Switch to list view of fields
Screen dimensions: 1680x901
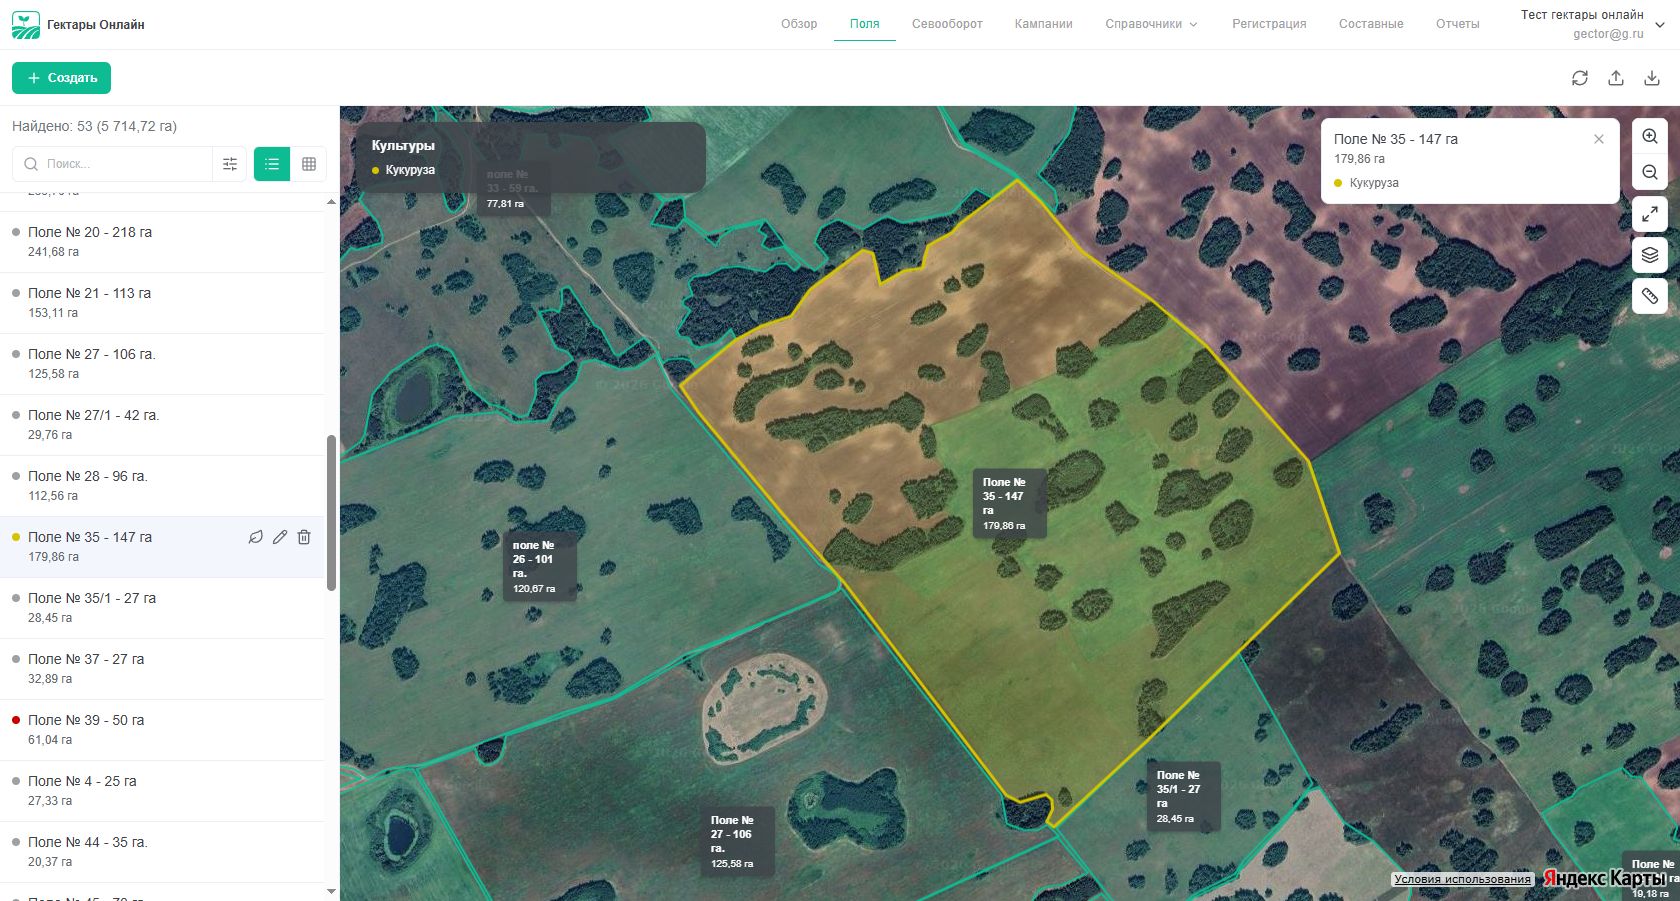[x=272, y=164]
